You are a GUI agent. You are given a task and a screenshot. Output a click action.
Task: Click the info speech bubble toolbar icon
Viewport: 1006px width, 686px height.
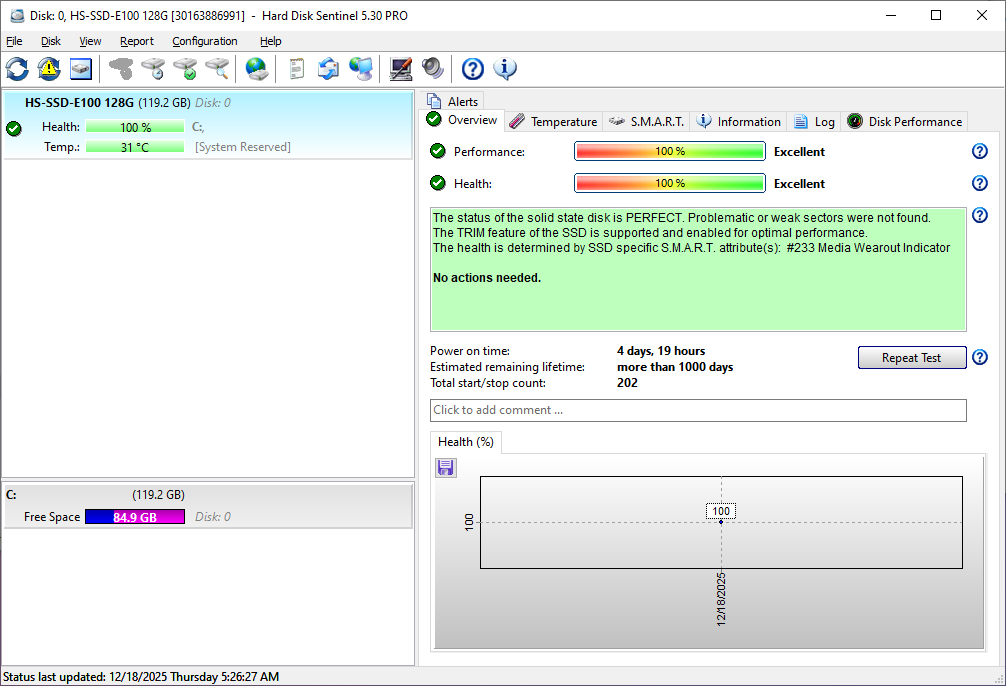point(505,69)
